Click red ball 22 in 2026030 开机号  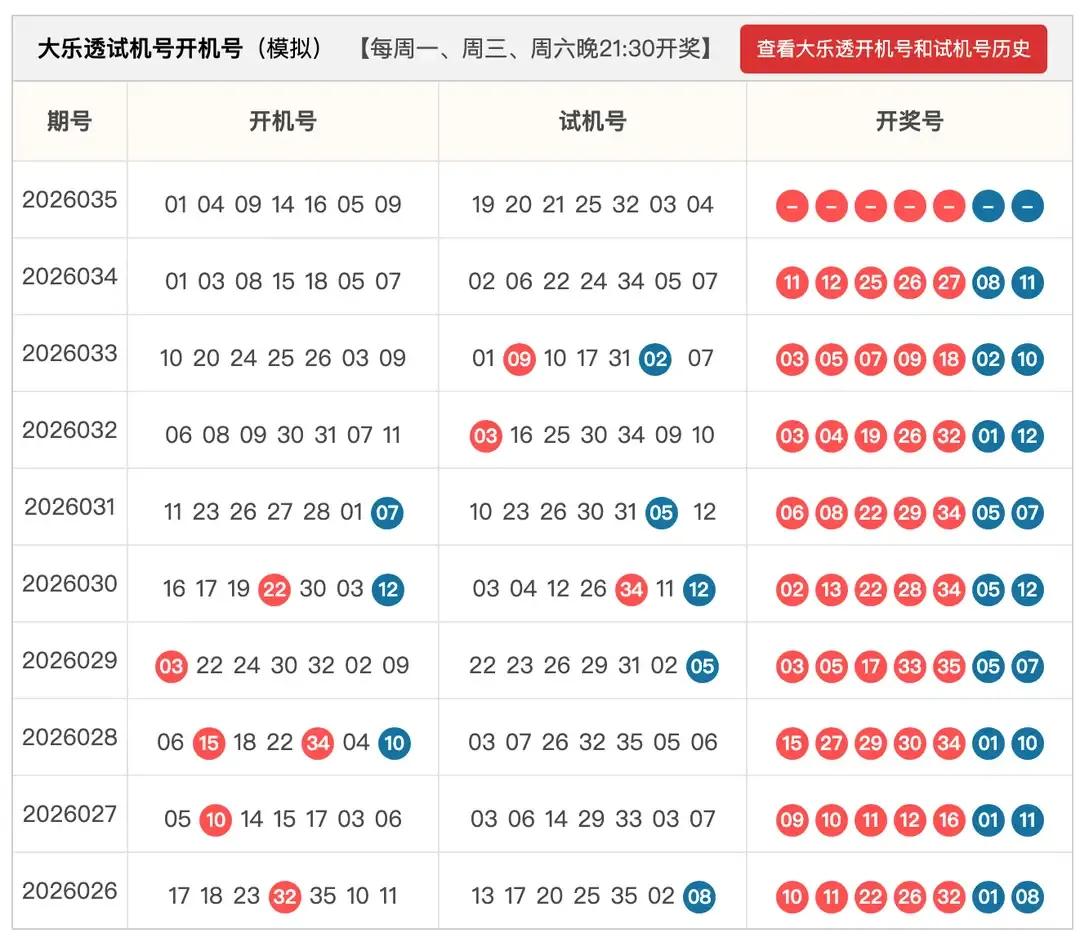274,590
